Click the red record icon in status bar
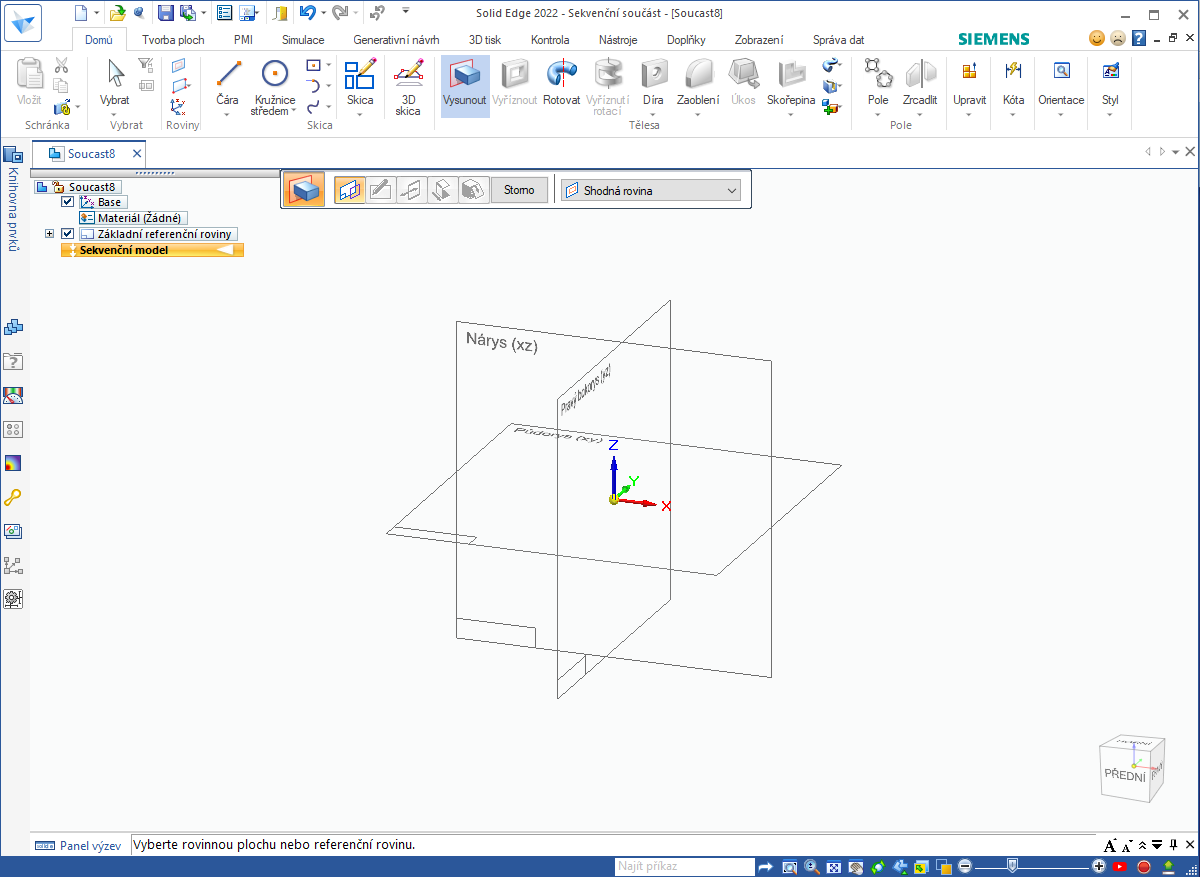The image size is (1200, 877). pyautogui.click(x=1144, y=866)
